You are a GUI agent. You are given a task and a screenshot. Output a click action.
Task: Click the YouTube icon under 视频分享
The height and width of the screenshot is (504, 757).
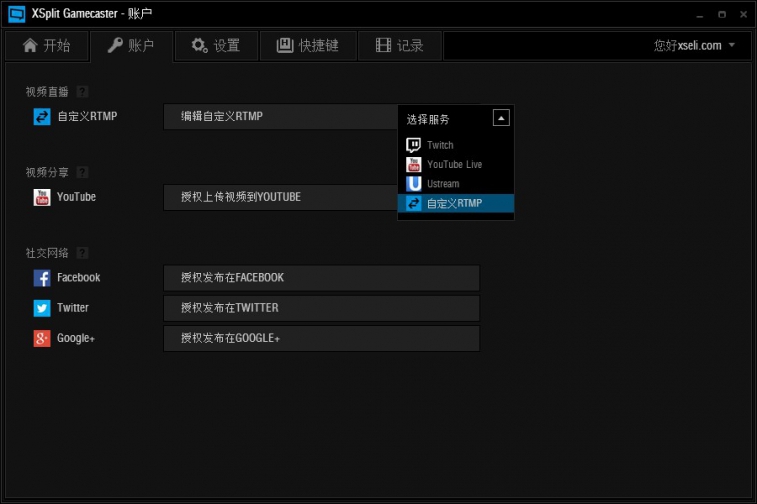[42, 197]
